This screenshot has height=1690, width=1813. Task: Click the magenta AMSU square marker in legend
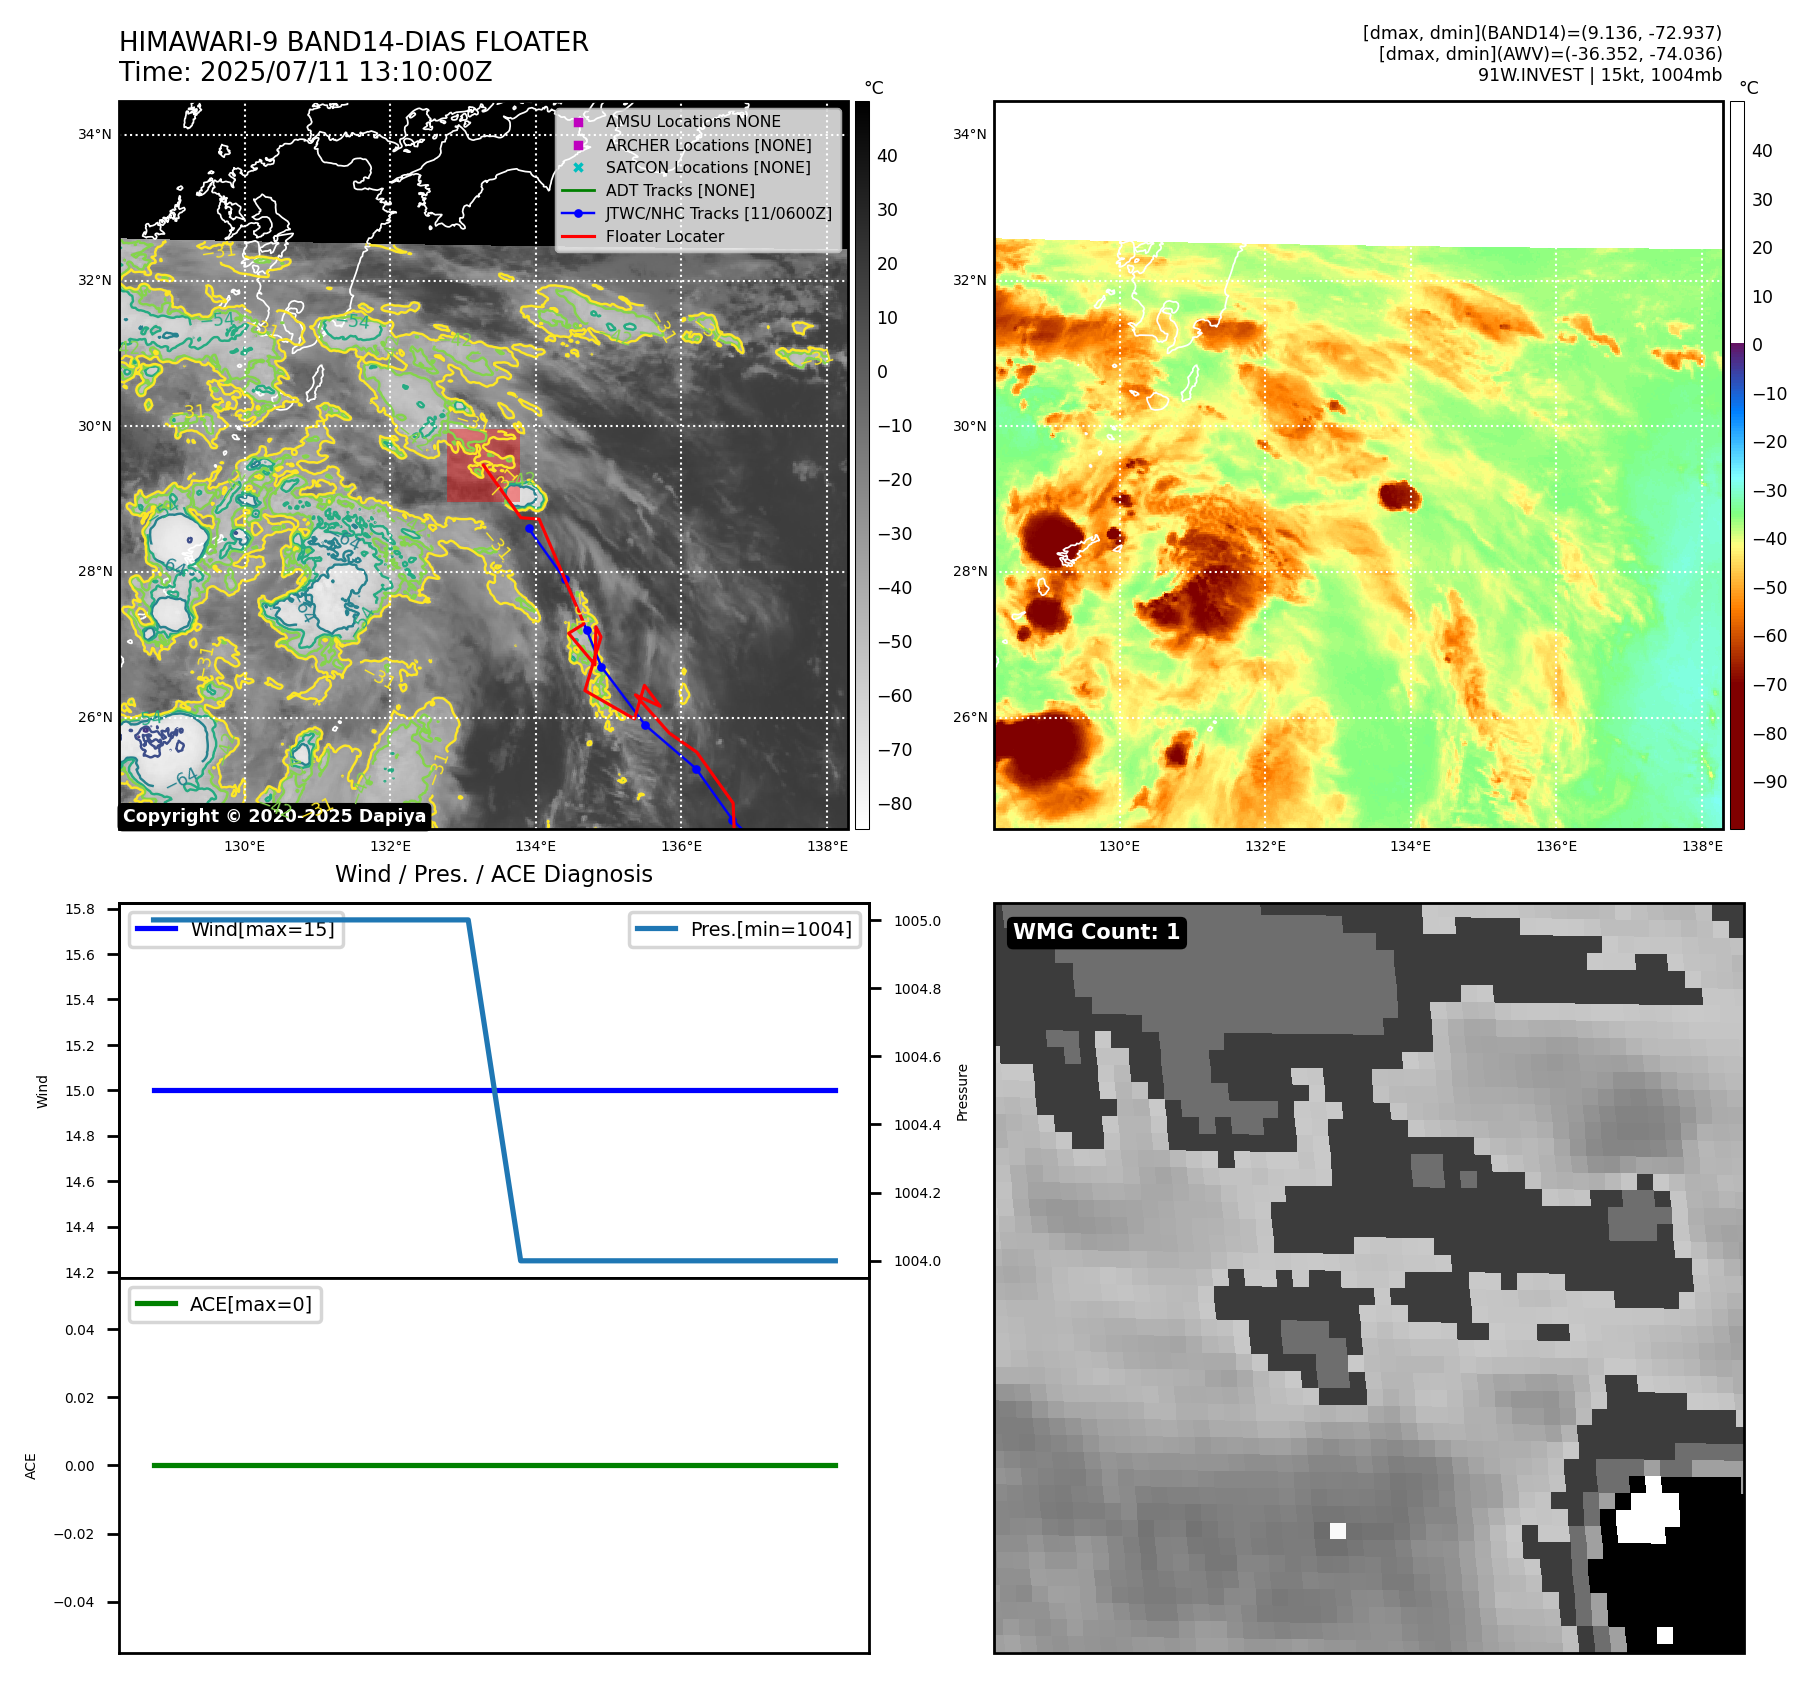[578, 122]
